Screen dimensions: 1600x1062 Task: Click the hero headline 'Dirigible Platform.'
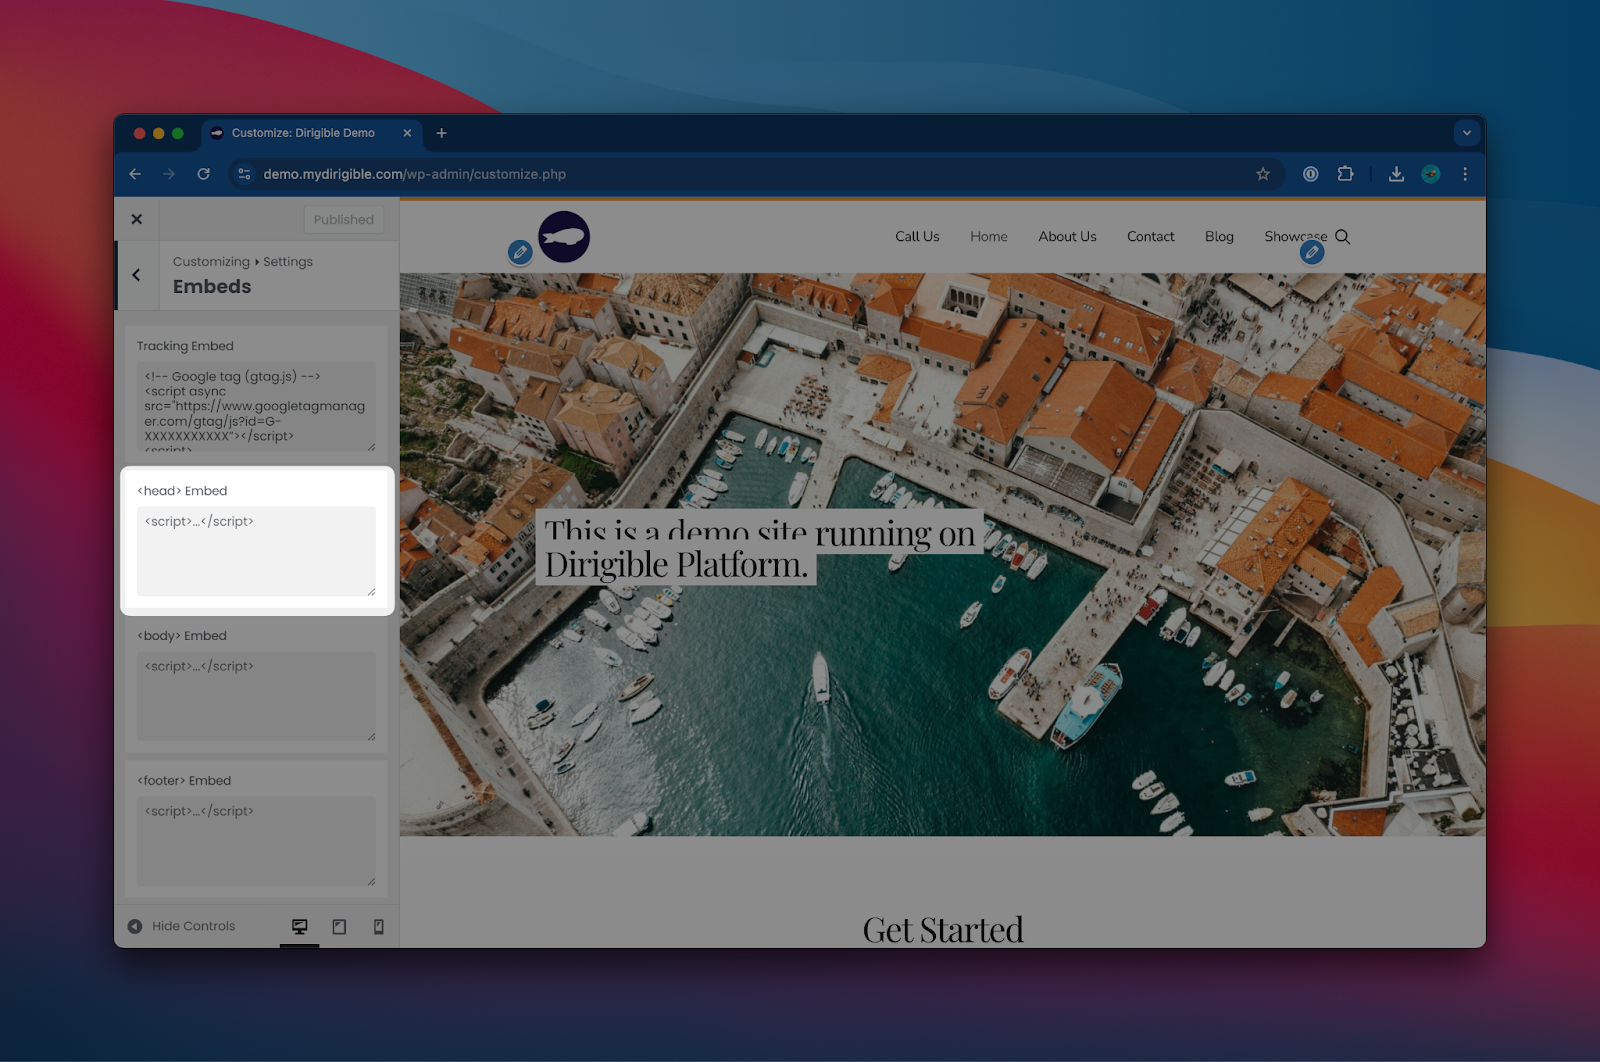(677, 565)
